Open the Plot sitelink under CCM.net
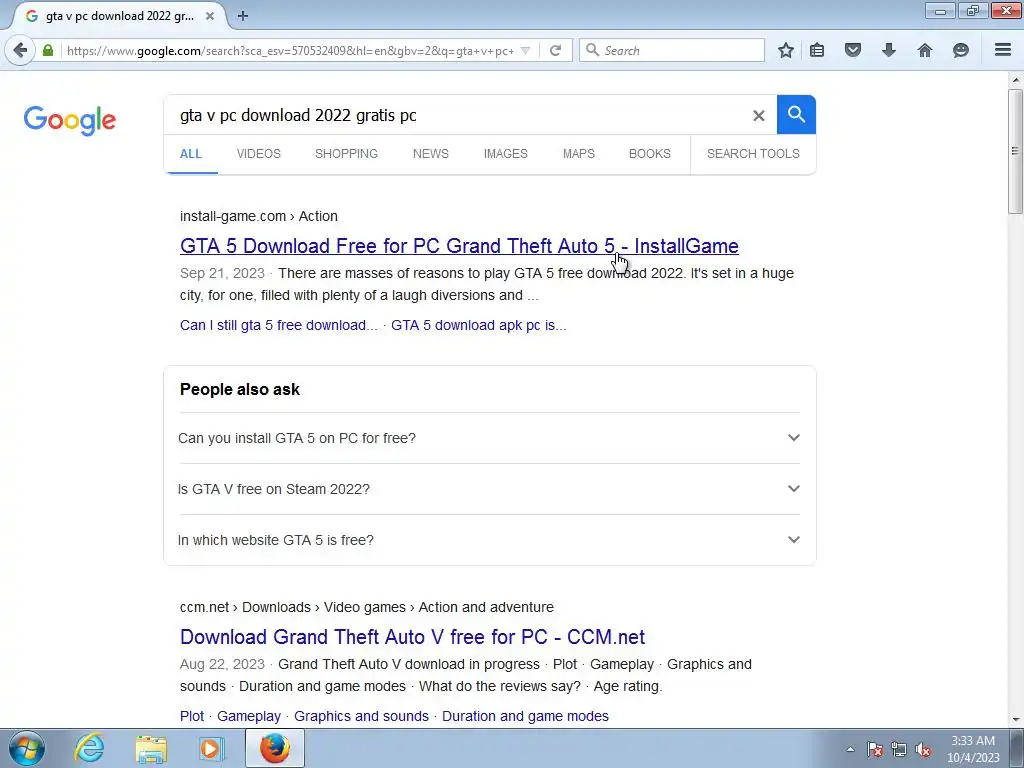1024x768 pixels. 192,716
